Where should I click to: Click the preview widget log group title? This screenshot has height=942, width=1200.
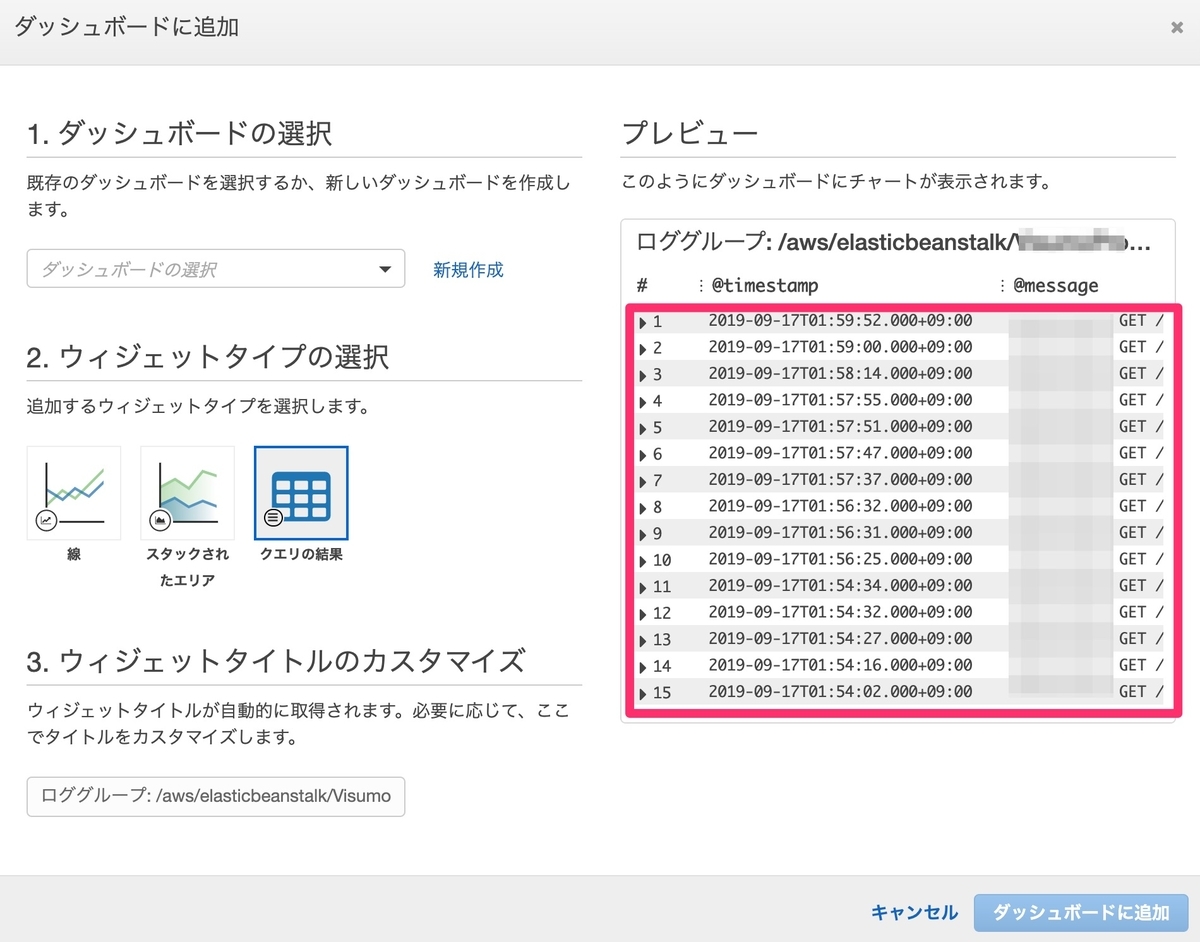(x=894, y=243)
